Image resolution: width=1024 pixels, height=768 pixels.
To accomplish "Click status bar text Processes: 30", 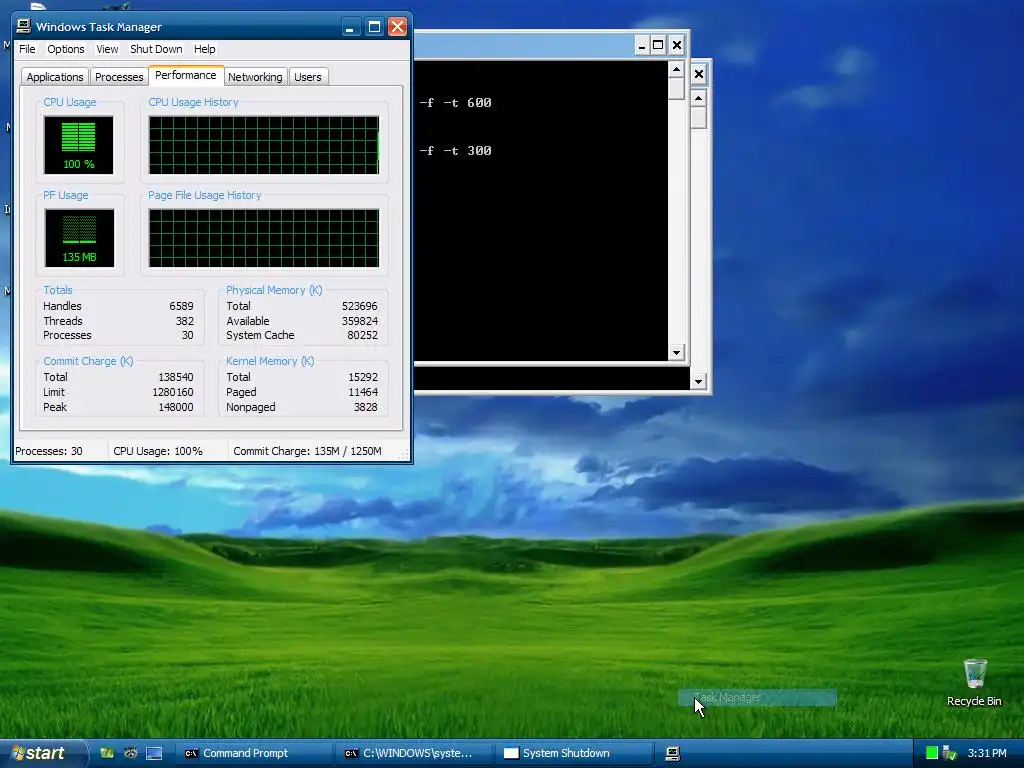I will tap(49, 451).
